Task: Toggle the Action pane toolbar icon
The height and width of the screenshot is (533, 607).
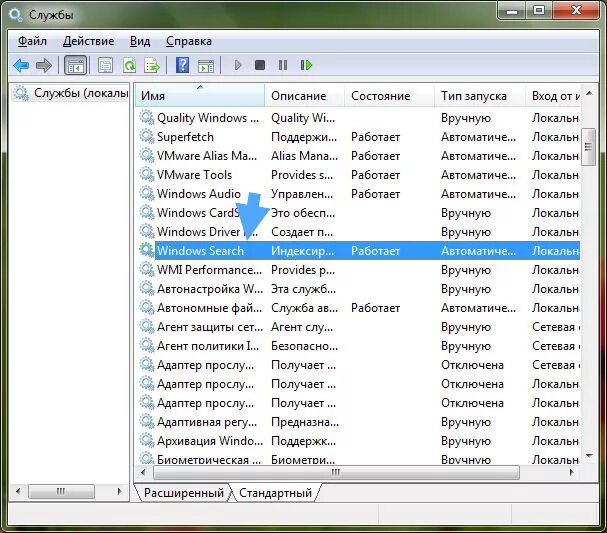Action: (206, 65)
